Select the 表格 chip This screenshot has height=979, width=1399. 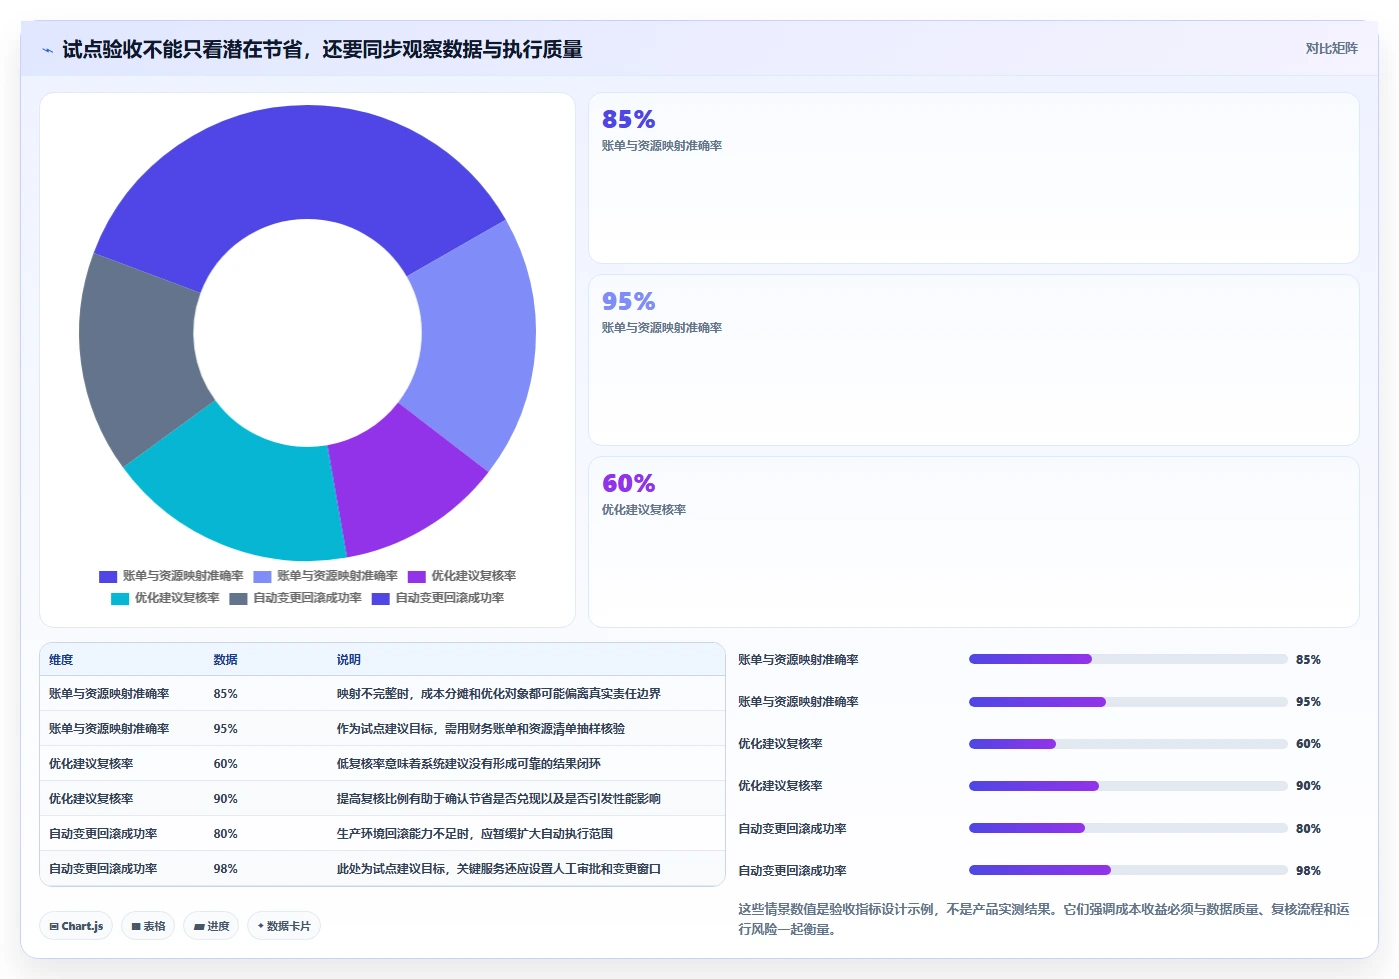tap(148, 926)
